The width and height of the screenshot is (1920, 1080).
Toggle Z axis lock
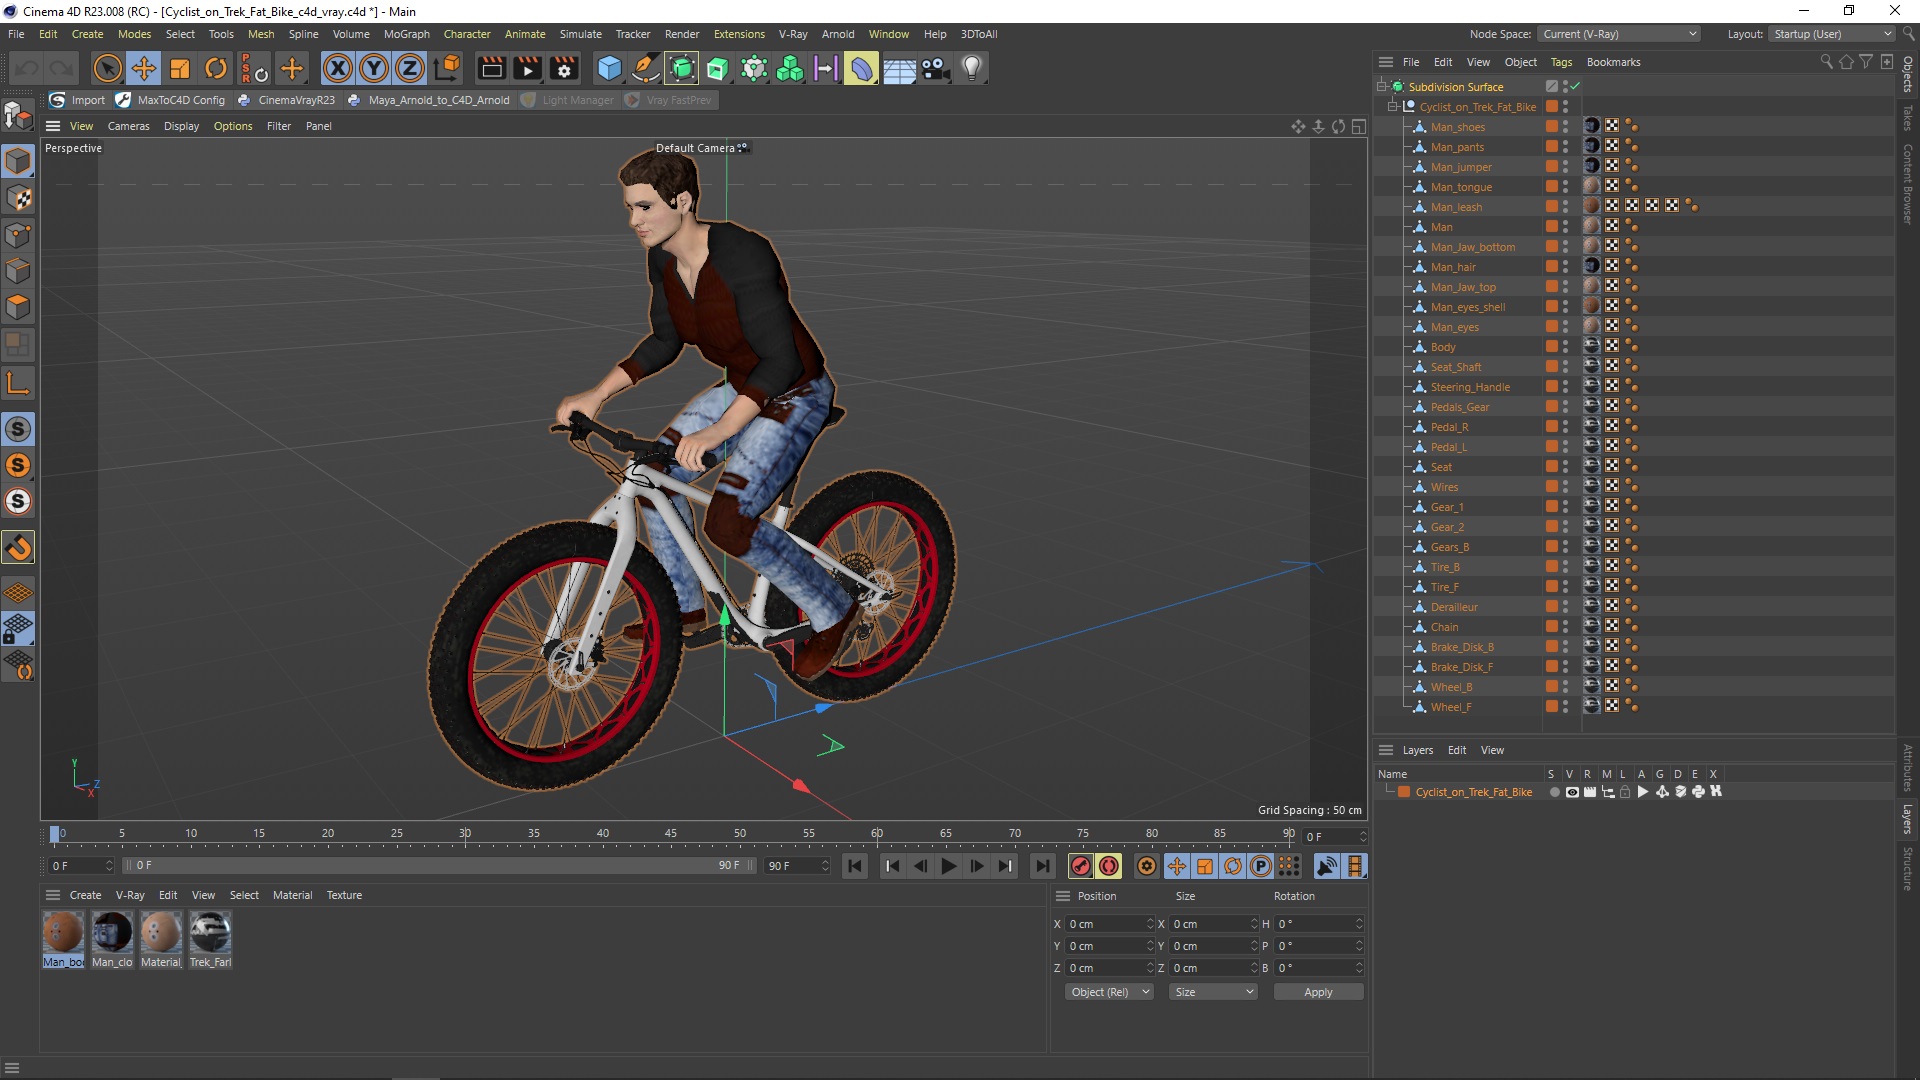410,68
